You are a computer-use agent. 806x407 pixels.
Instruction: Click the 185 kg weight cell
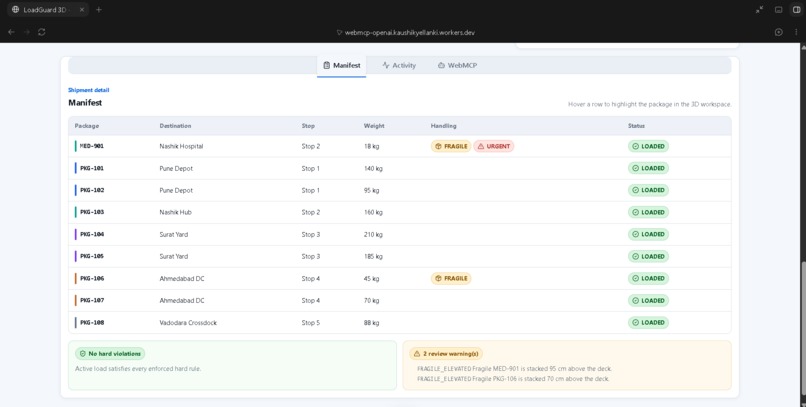[373, 256]
